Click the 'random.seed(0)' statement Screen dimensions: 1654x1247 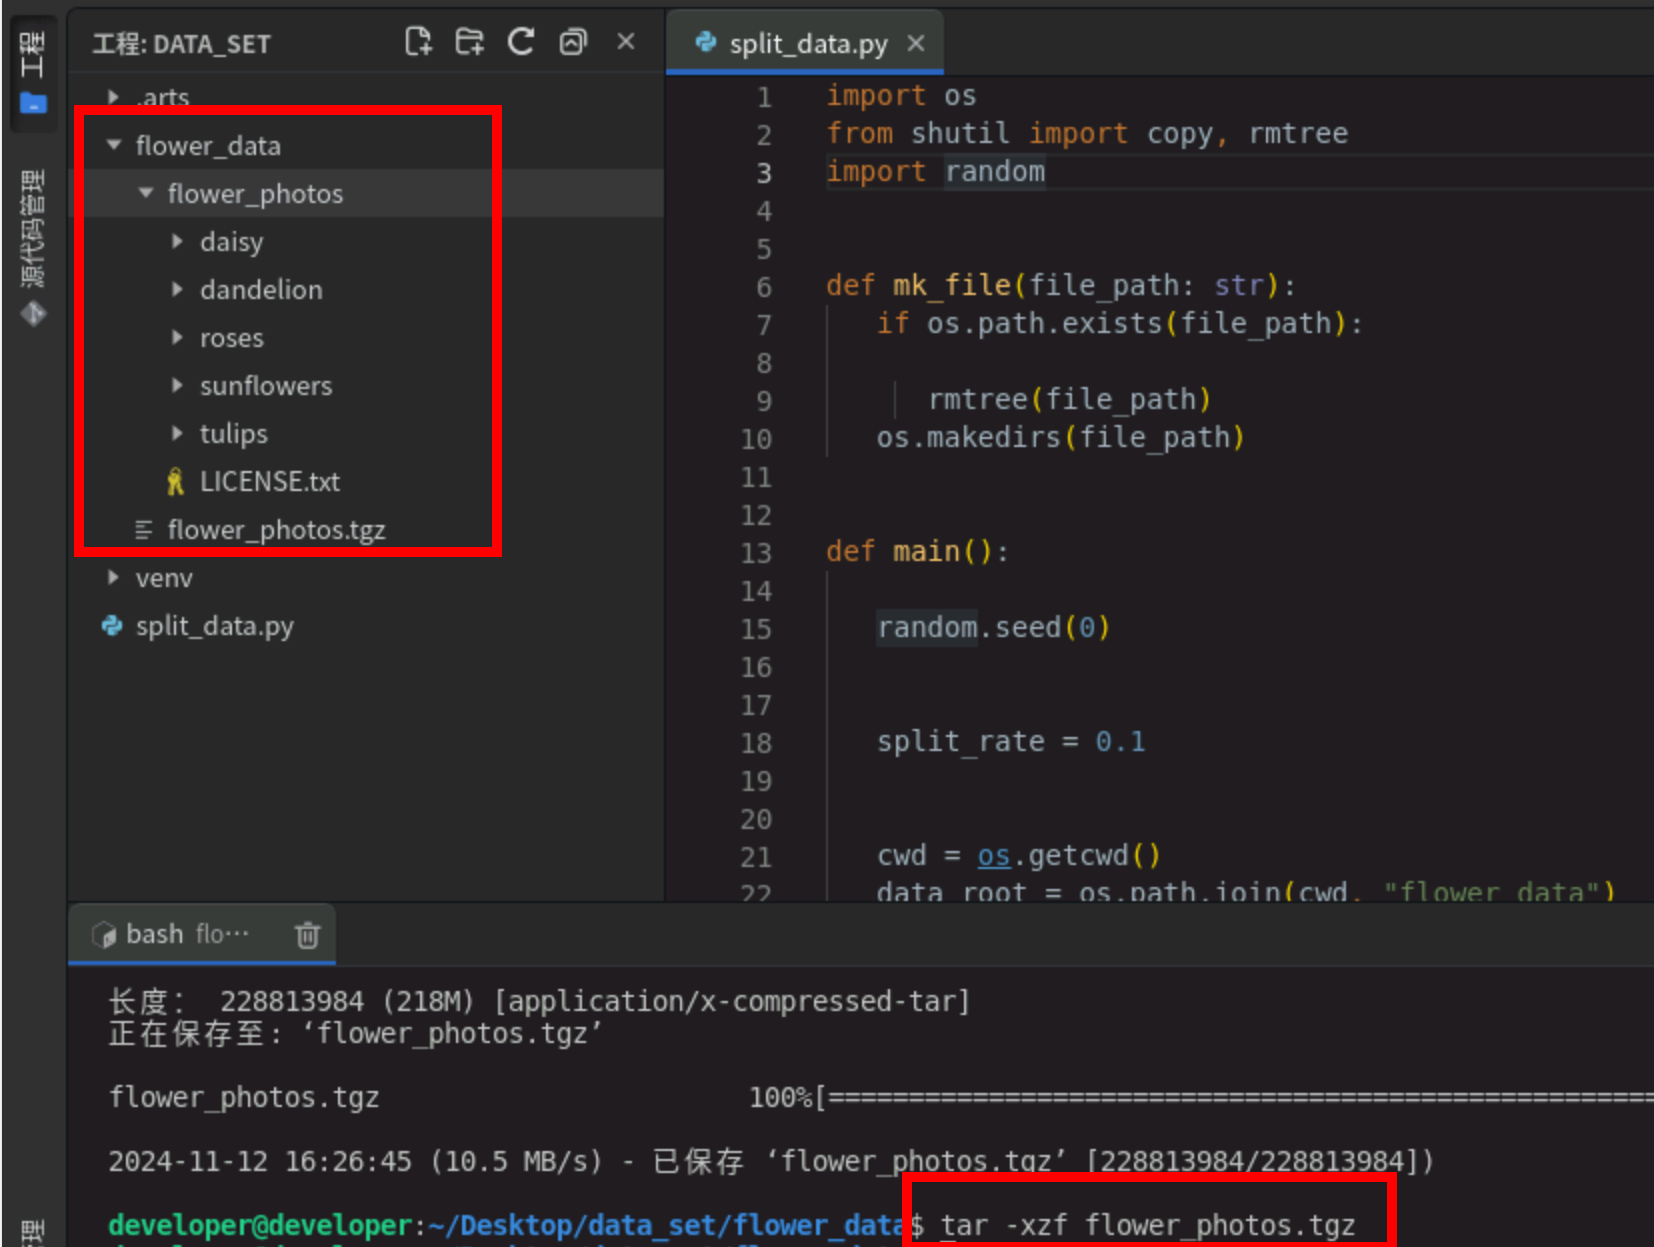click(993, 628)
